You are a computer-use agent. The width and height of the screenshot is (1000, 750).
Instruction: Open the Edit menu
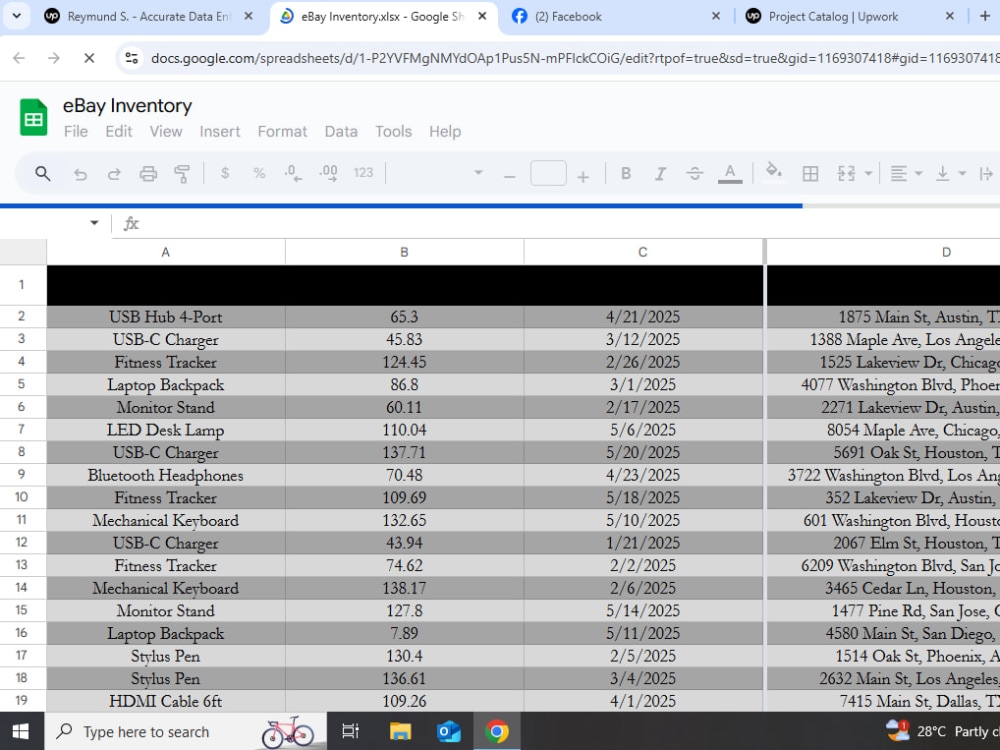point(119,131)
